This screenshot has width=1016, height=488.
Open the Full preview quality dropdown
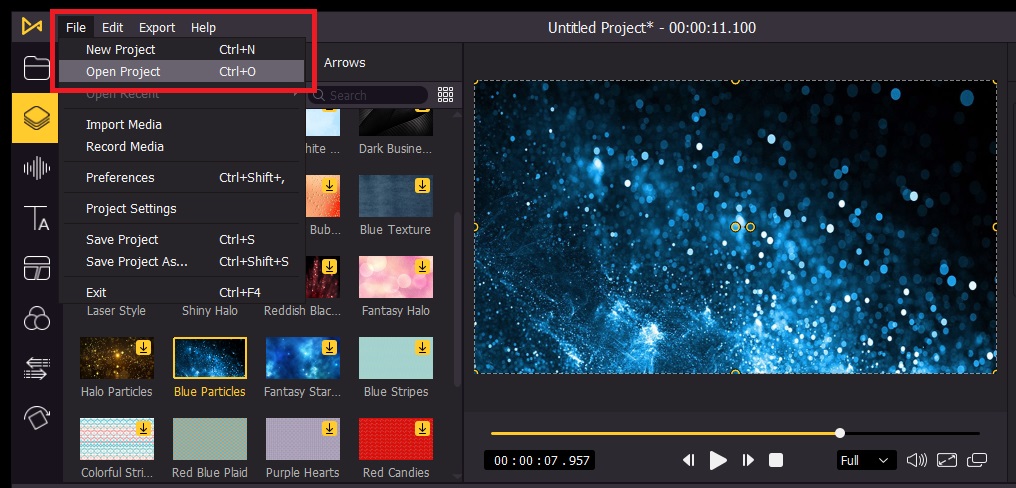click(866, 460)
